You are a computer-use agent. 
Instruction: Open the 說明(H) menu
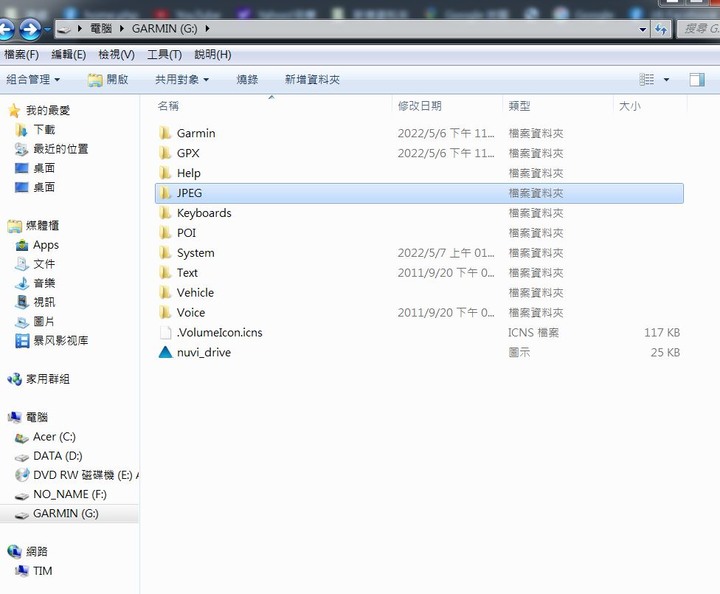click(x=213, y=55)
